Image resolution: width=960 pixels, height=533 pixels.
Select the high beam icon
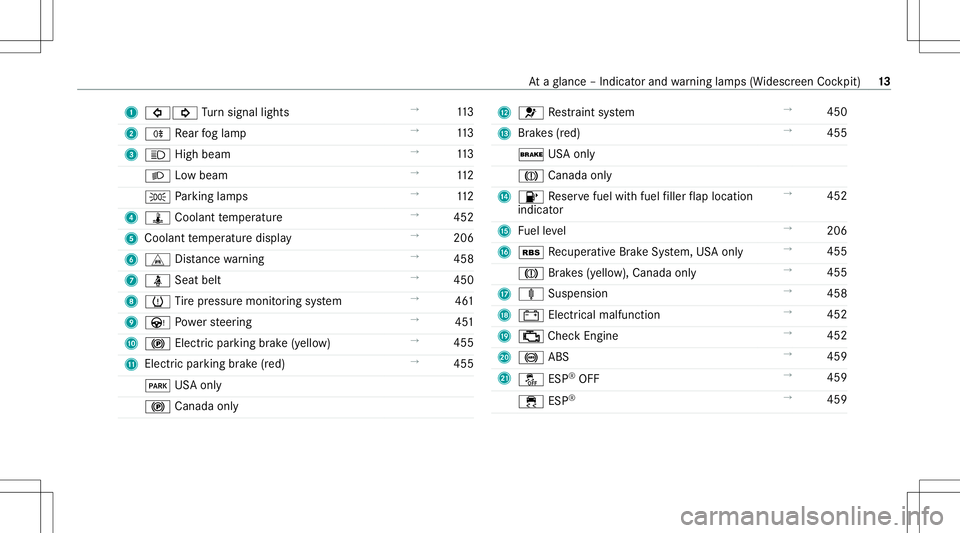click(157, 155)
